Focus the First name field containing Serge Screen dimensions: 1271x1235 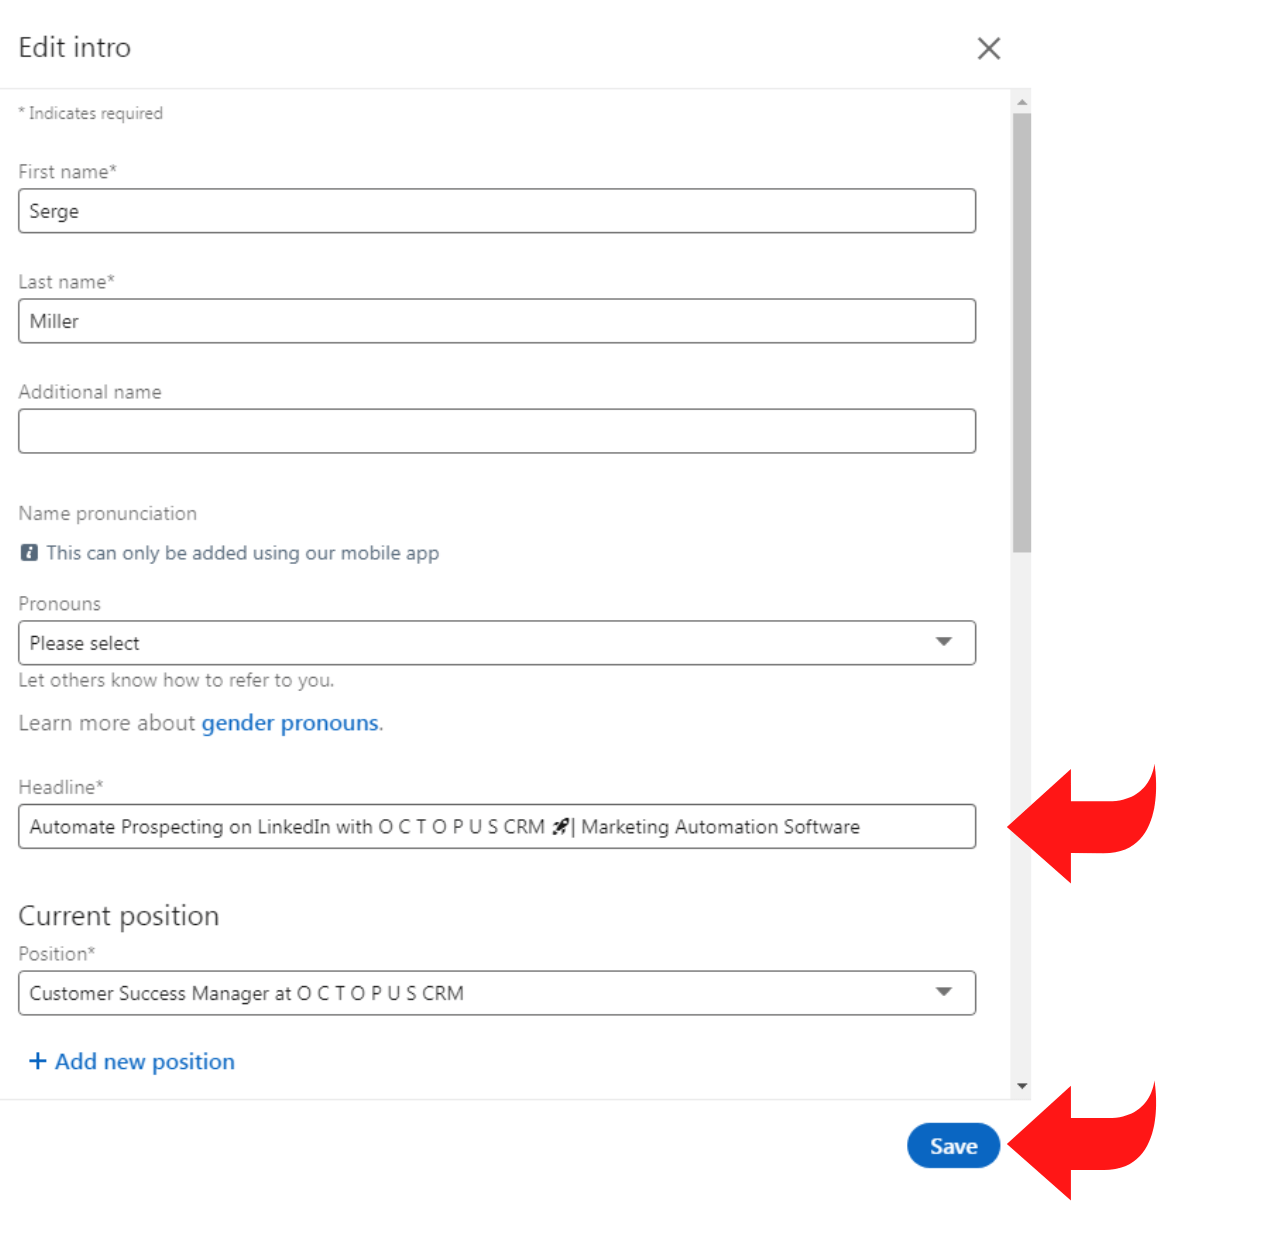(496, 211)
